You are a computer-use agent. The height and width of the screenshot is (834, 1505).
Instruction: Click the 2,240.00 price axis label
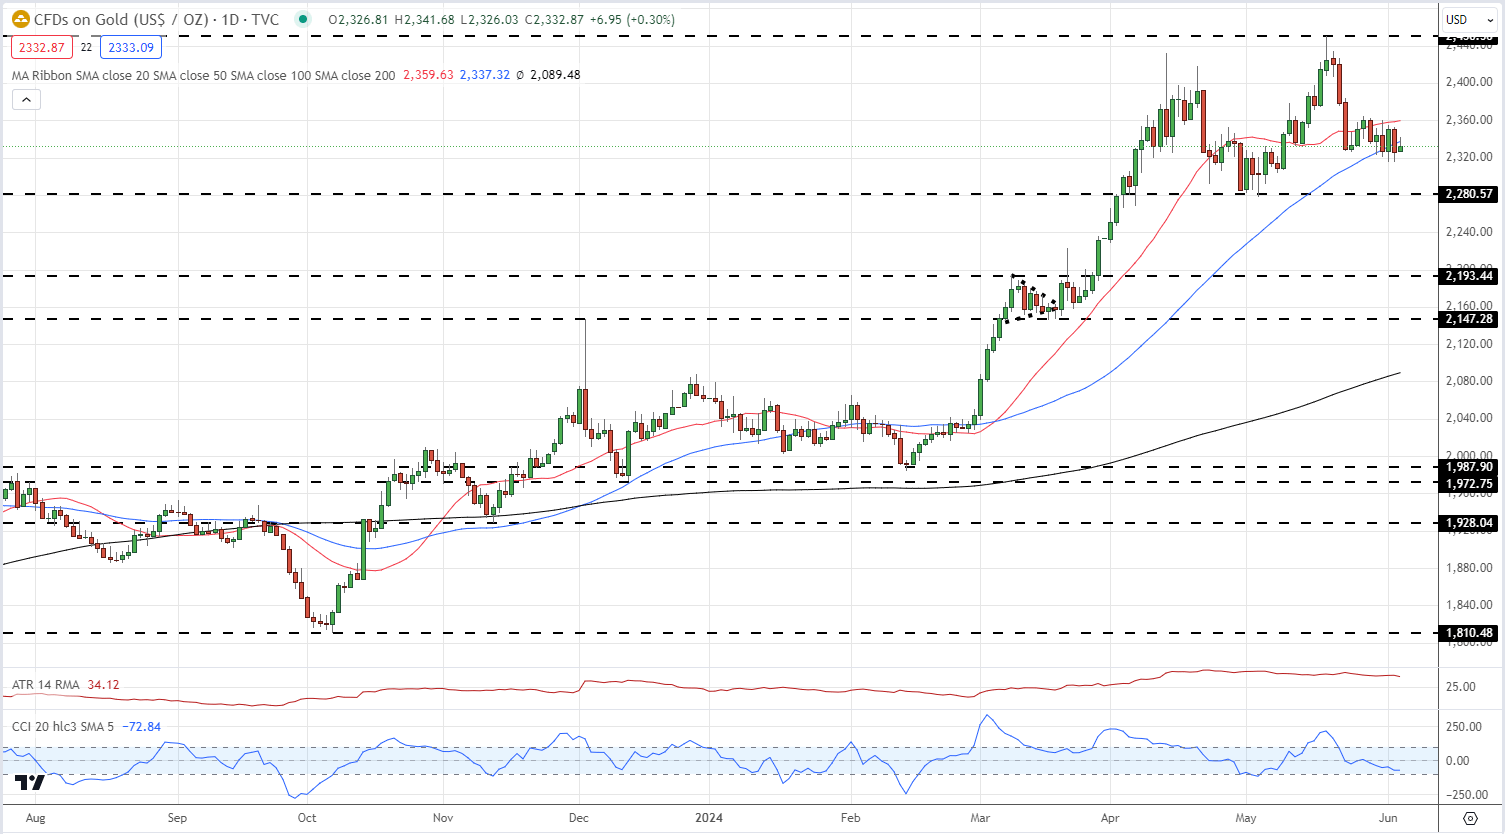[x=1469, y=232]
